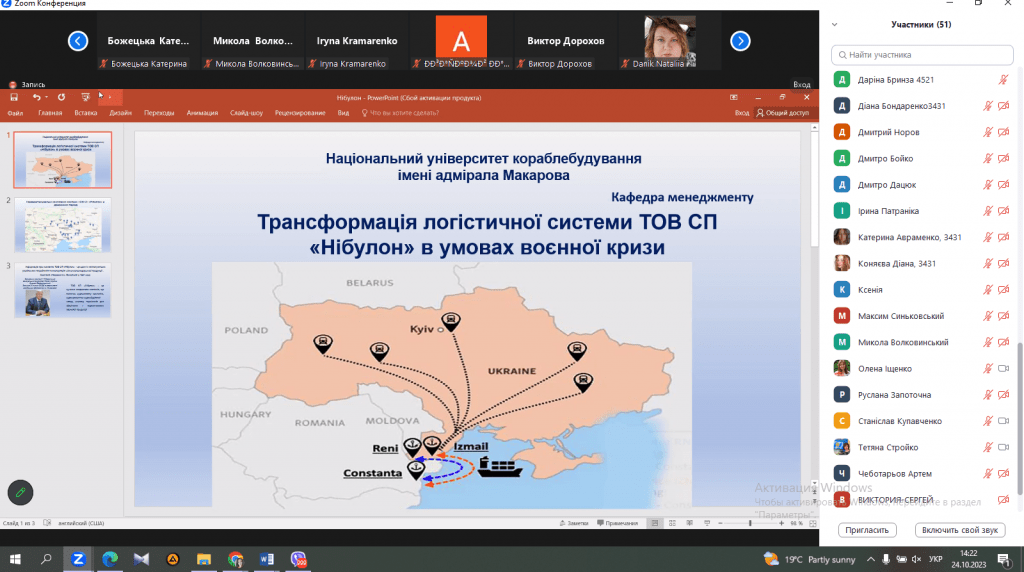Click the green annotation pencil button
The height and width of the screenshot is (572, 1024).
(20, 492)
